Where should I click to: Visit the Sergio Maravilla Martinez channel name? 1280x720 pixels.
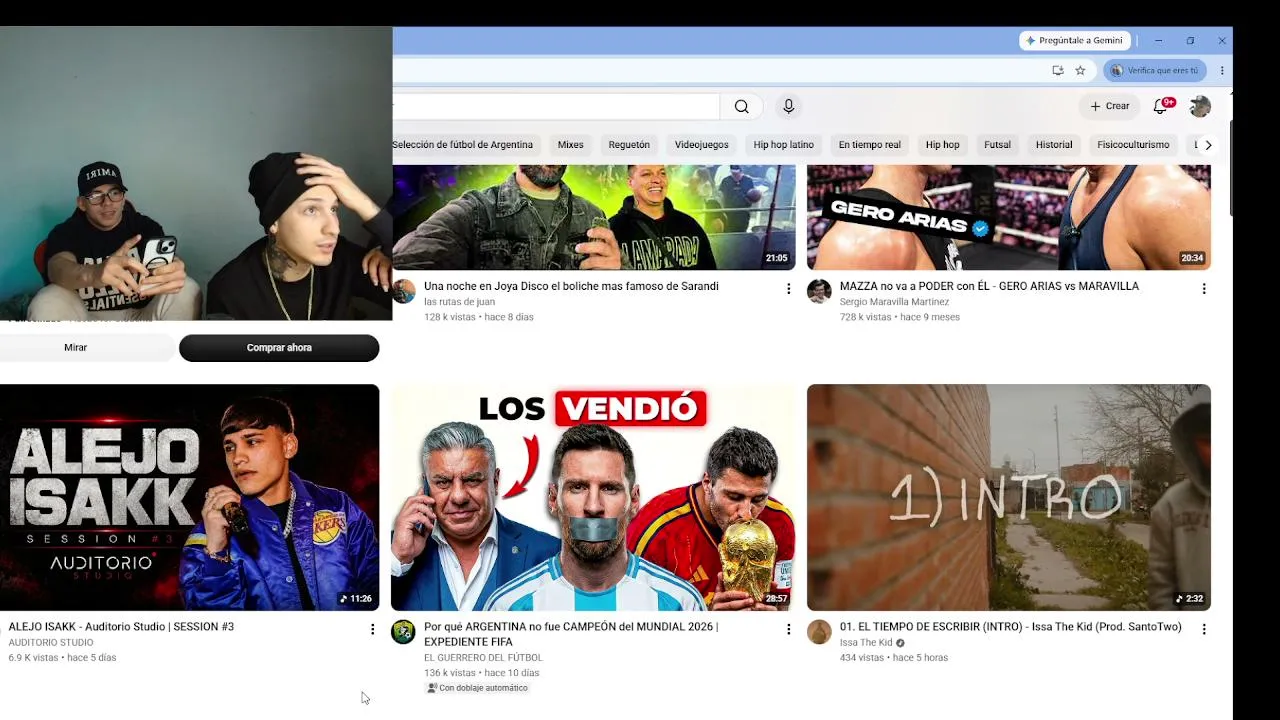[894, 302]
